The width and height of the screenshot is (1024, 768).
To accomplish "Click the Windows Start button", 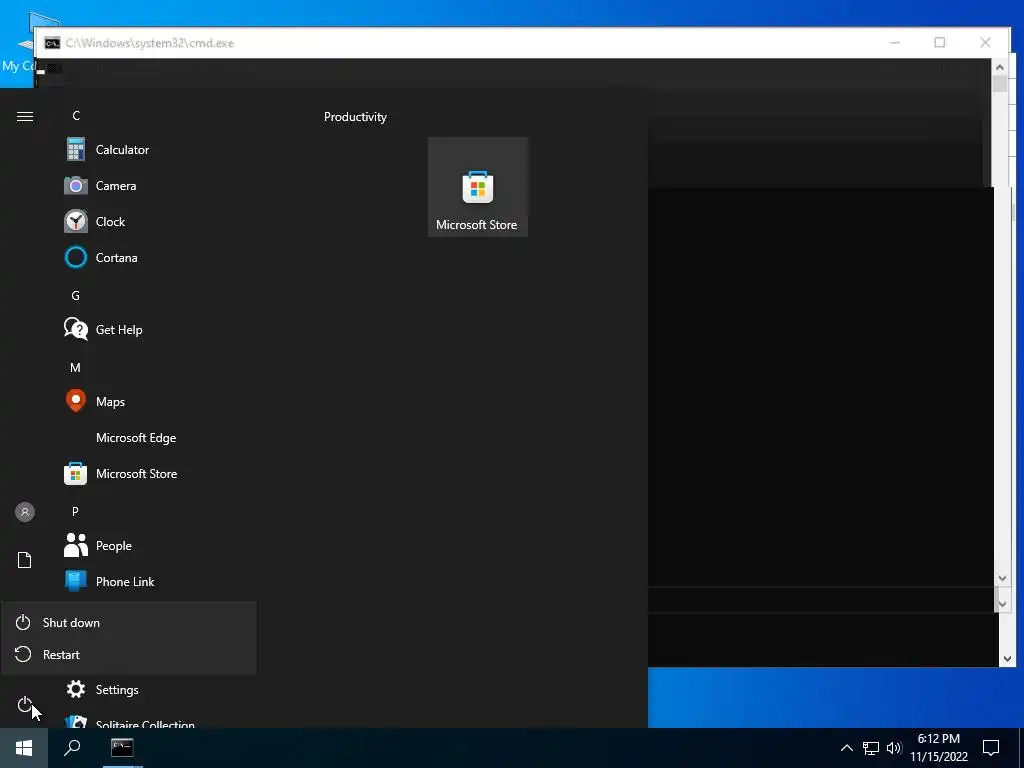I will (x=24, y=748).
